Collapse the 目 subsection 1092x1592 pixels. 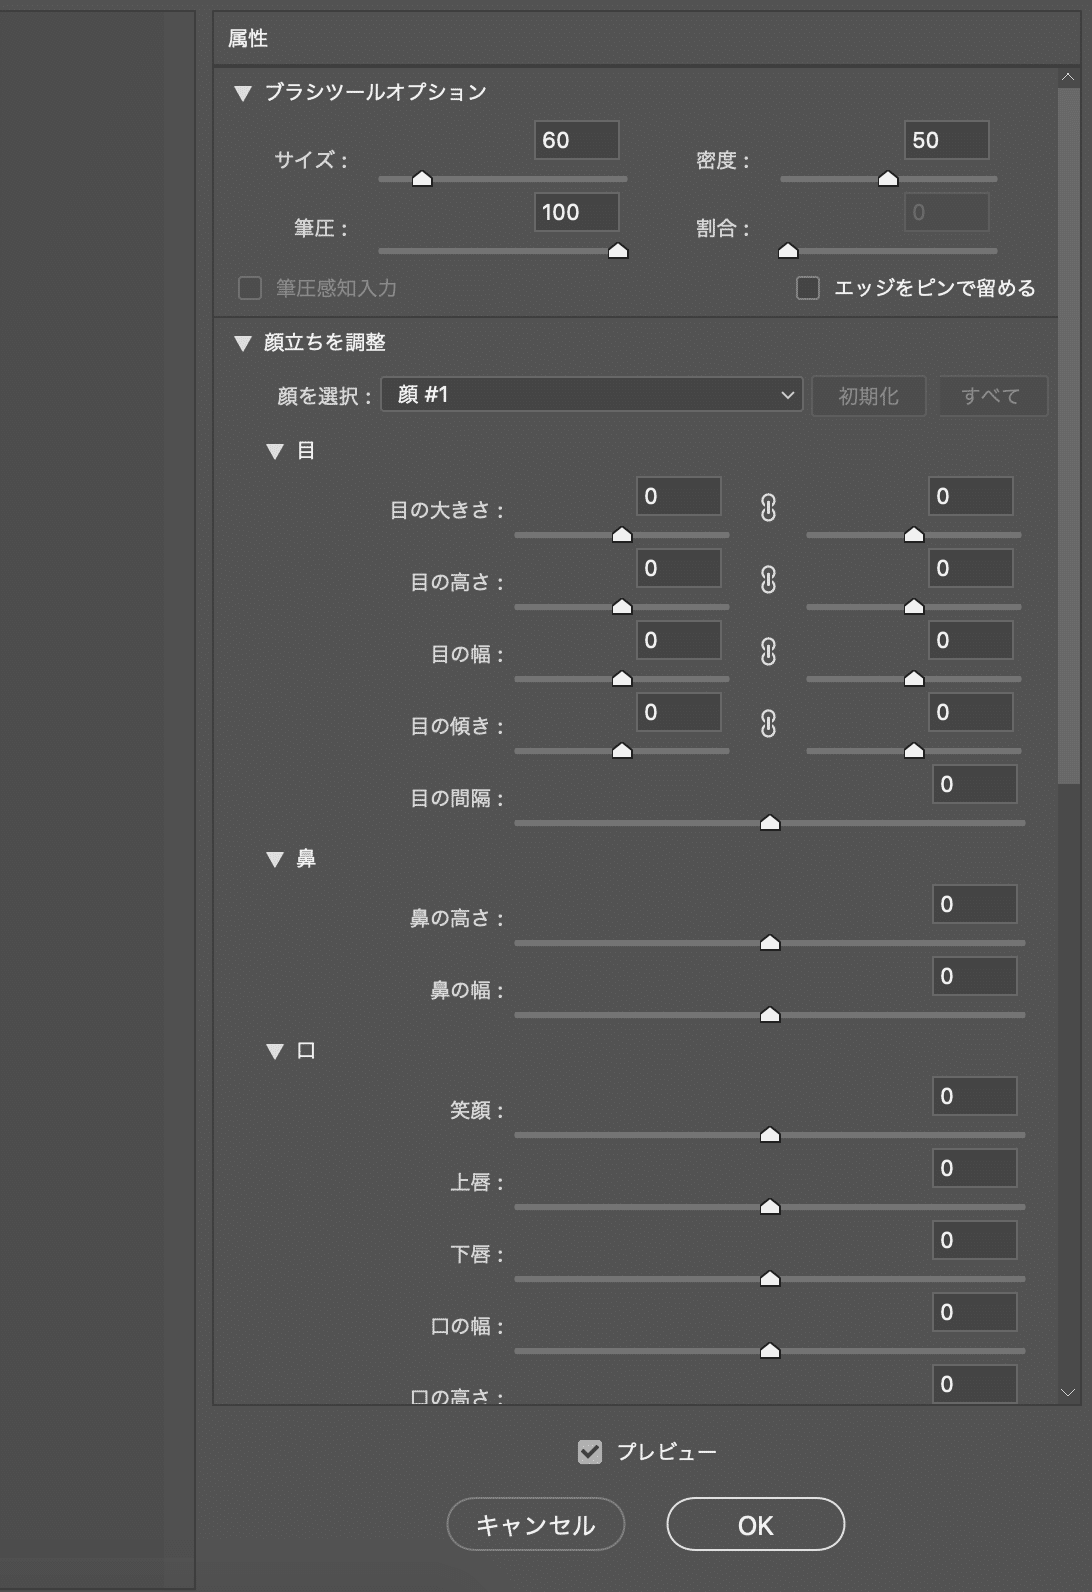tap(275, 451)
